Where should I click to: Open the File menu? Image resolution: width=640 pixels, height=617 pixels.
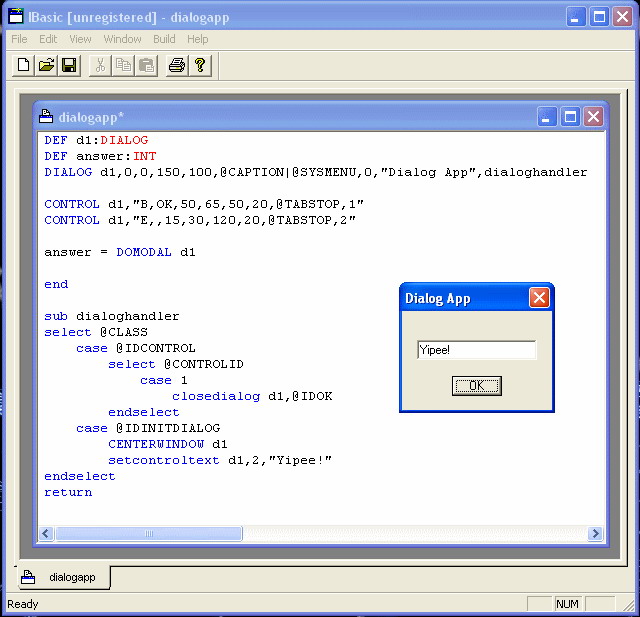(19, 39)
